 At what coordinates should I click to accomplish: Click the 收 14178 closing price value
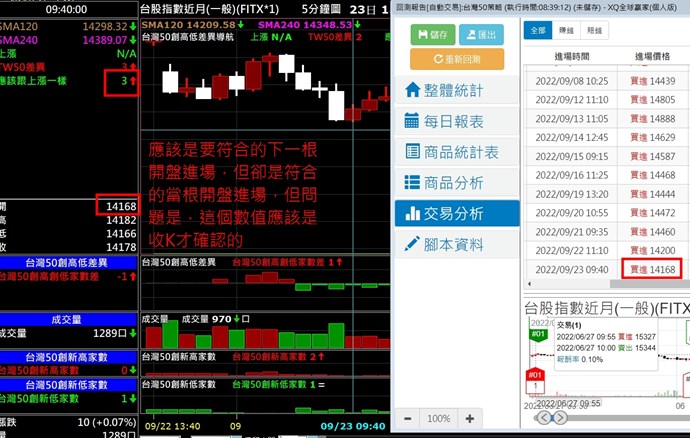(x=121, y=247)
